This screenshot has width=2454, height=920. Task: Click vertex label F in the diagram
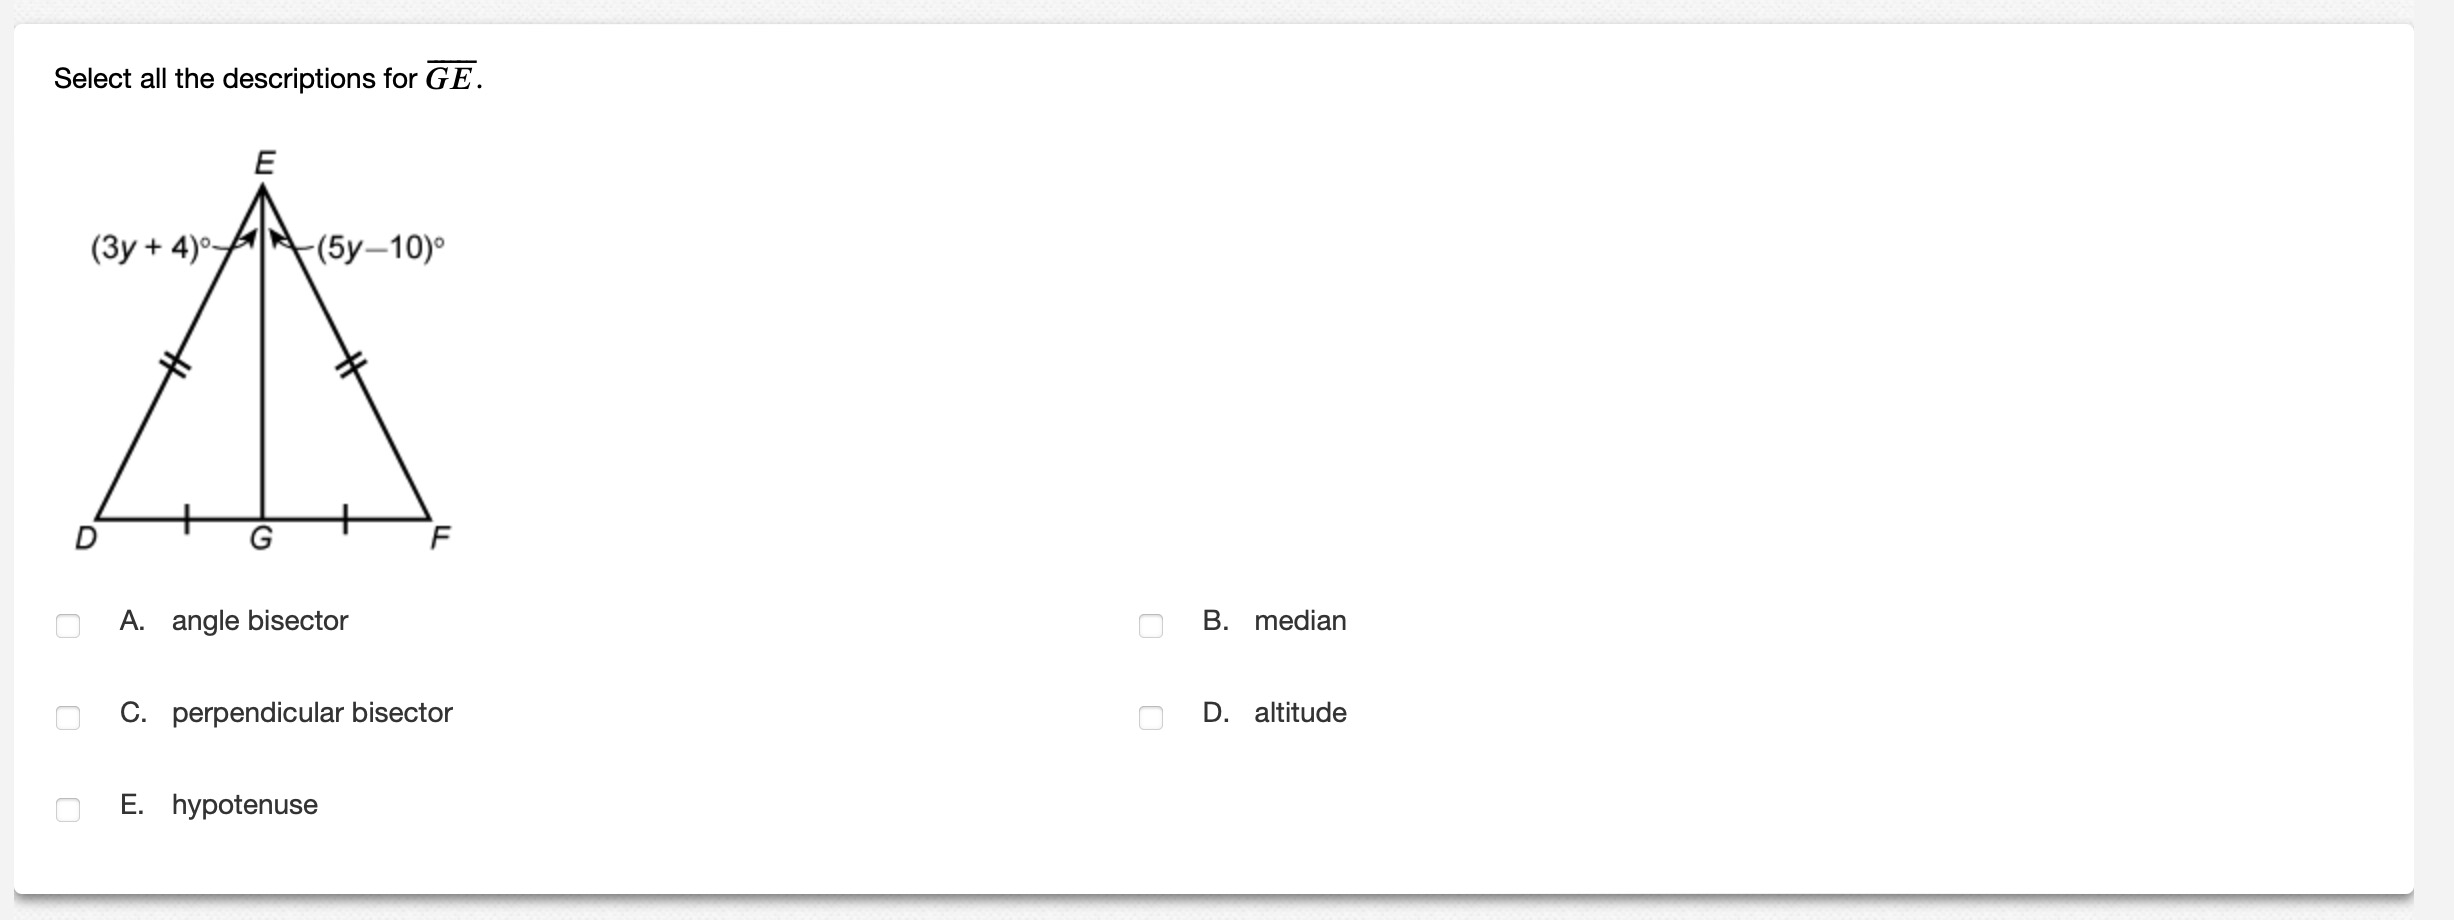coord(440,540)
